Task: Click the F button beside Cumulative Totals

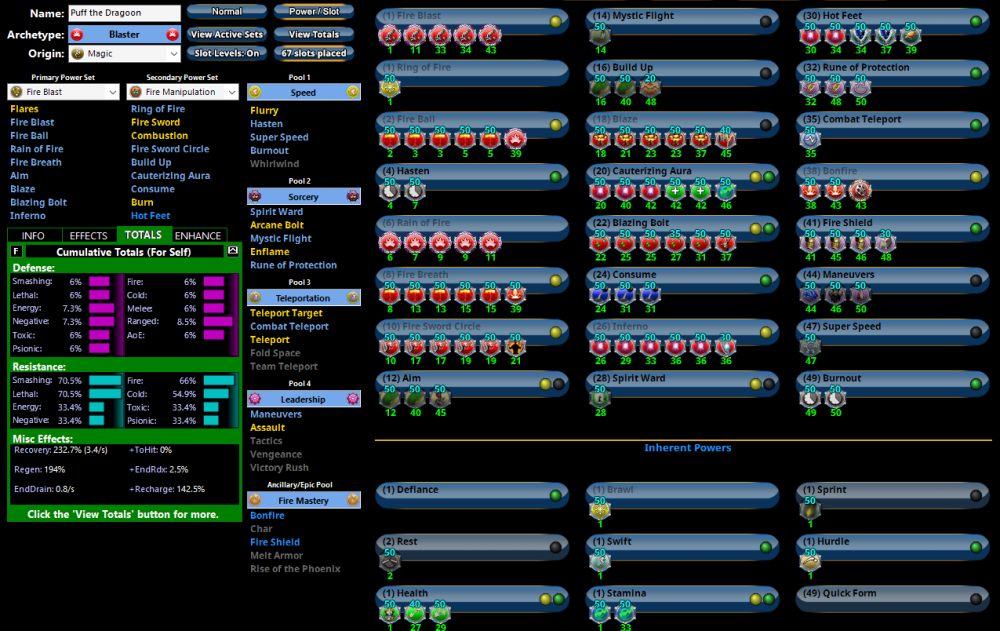Action: 17,251
